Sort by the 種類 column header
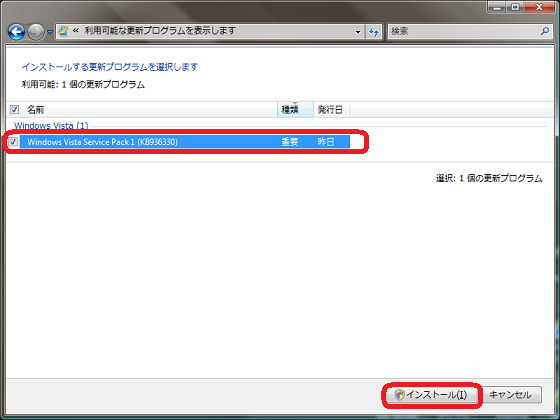 [x=295, y=110]
